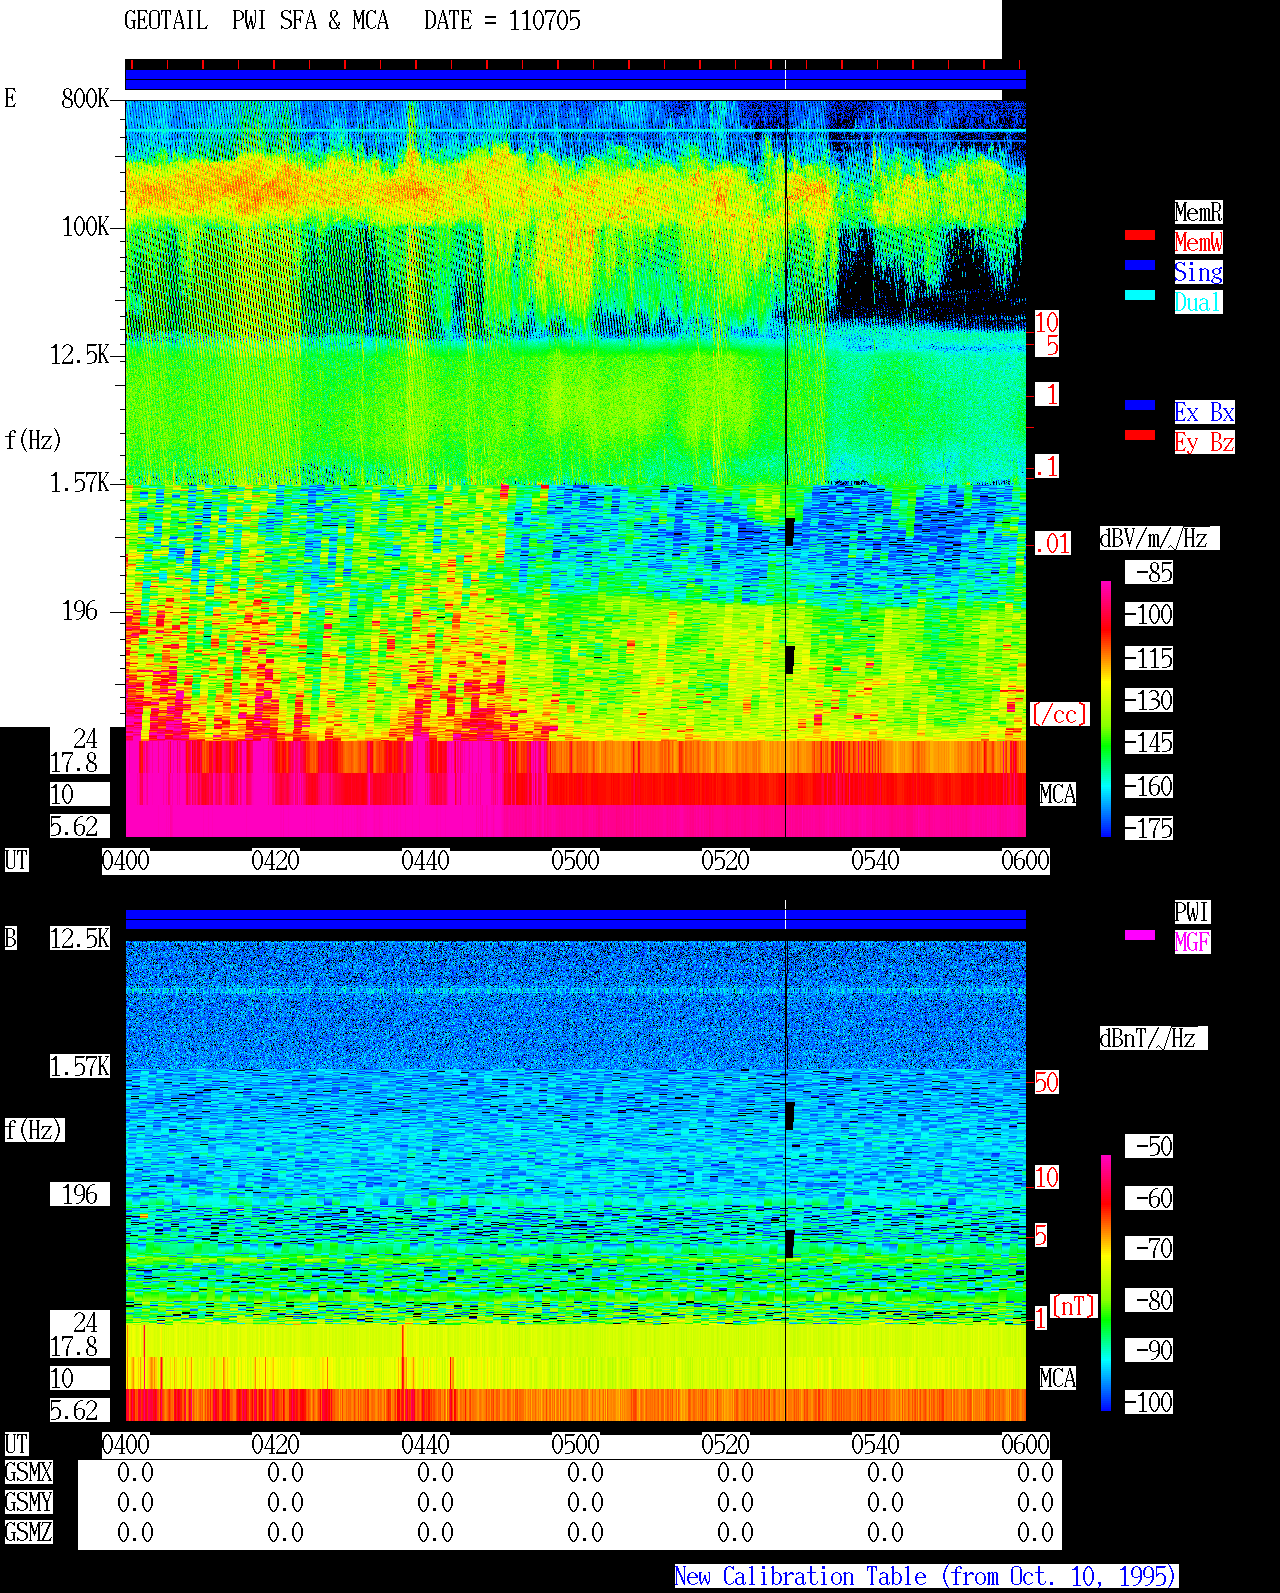This screenshot has height=1593, width=1280.
Task: Click the red 50 tick on the nT scale
Action: click(x=1046, y=1082)
